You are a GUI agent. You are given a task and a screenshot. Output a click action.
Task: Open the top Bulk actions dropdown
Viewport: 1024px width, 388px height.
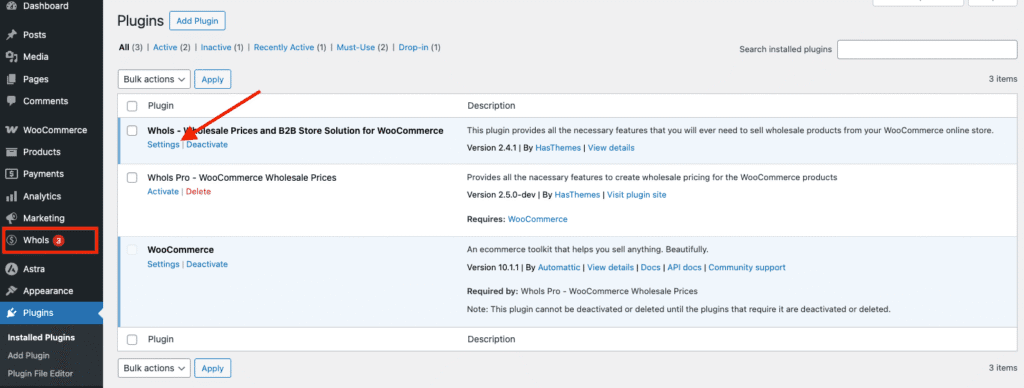(x=154, y=79)
